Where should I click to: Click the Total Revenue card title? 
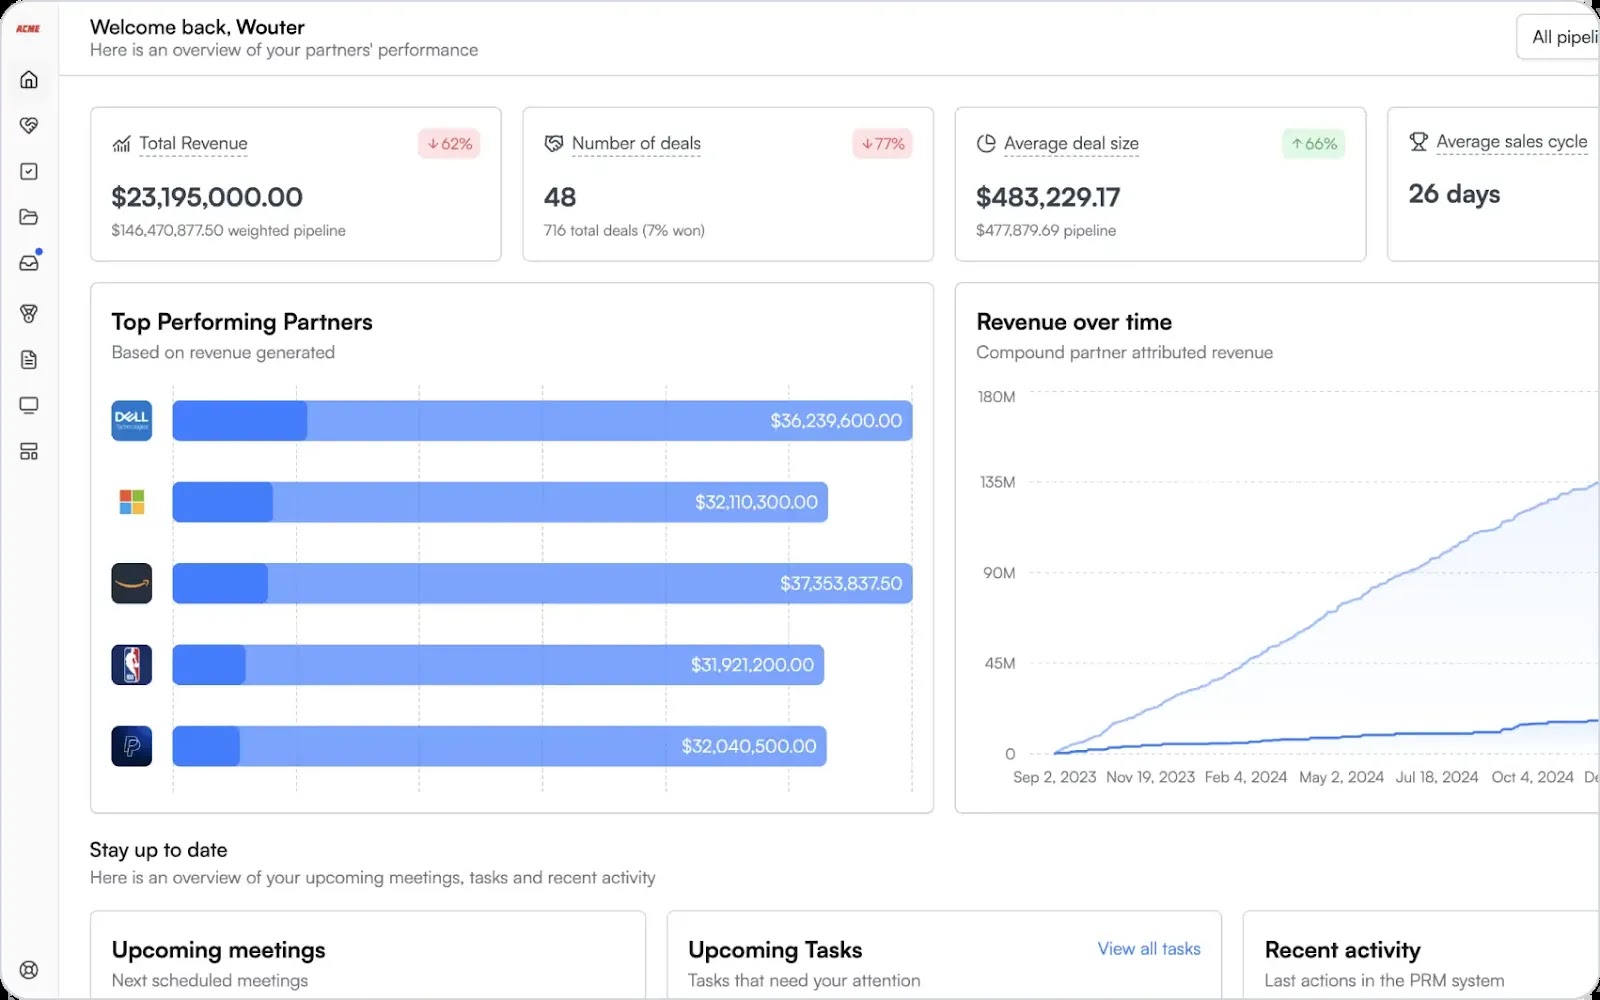pos(193,143)
